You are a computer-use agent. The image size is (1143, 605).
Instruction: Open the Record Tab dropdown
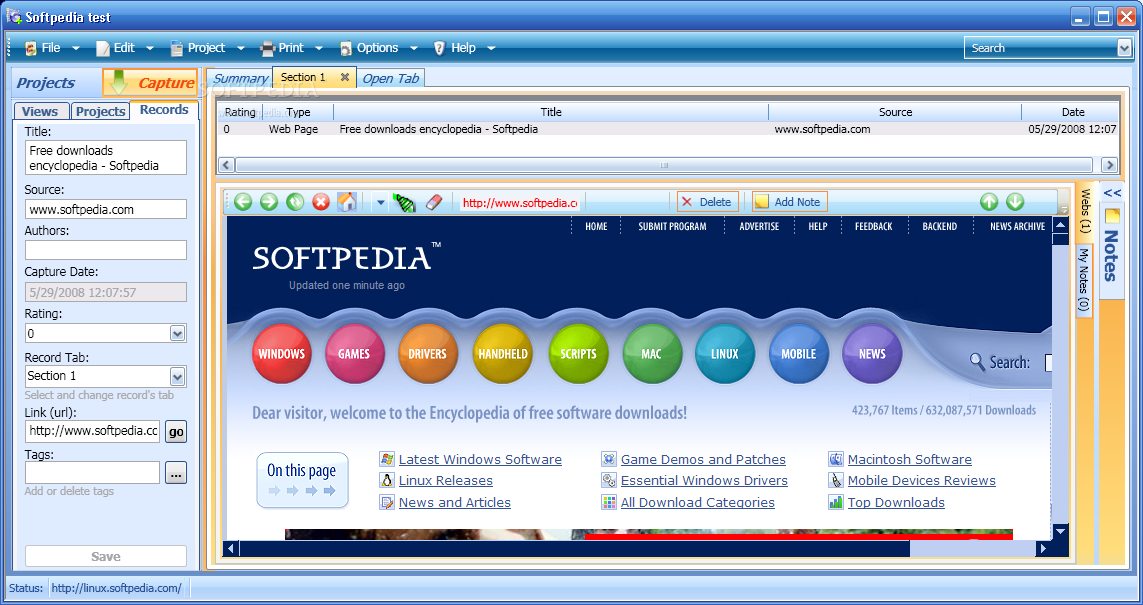(177, 376)
